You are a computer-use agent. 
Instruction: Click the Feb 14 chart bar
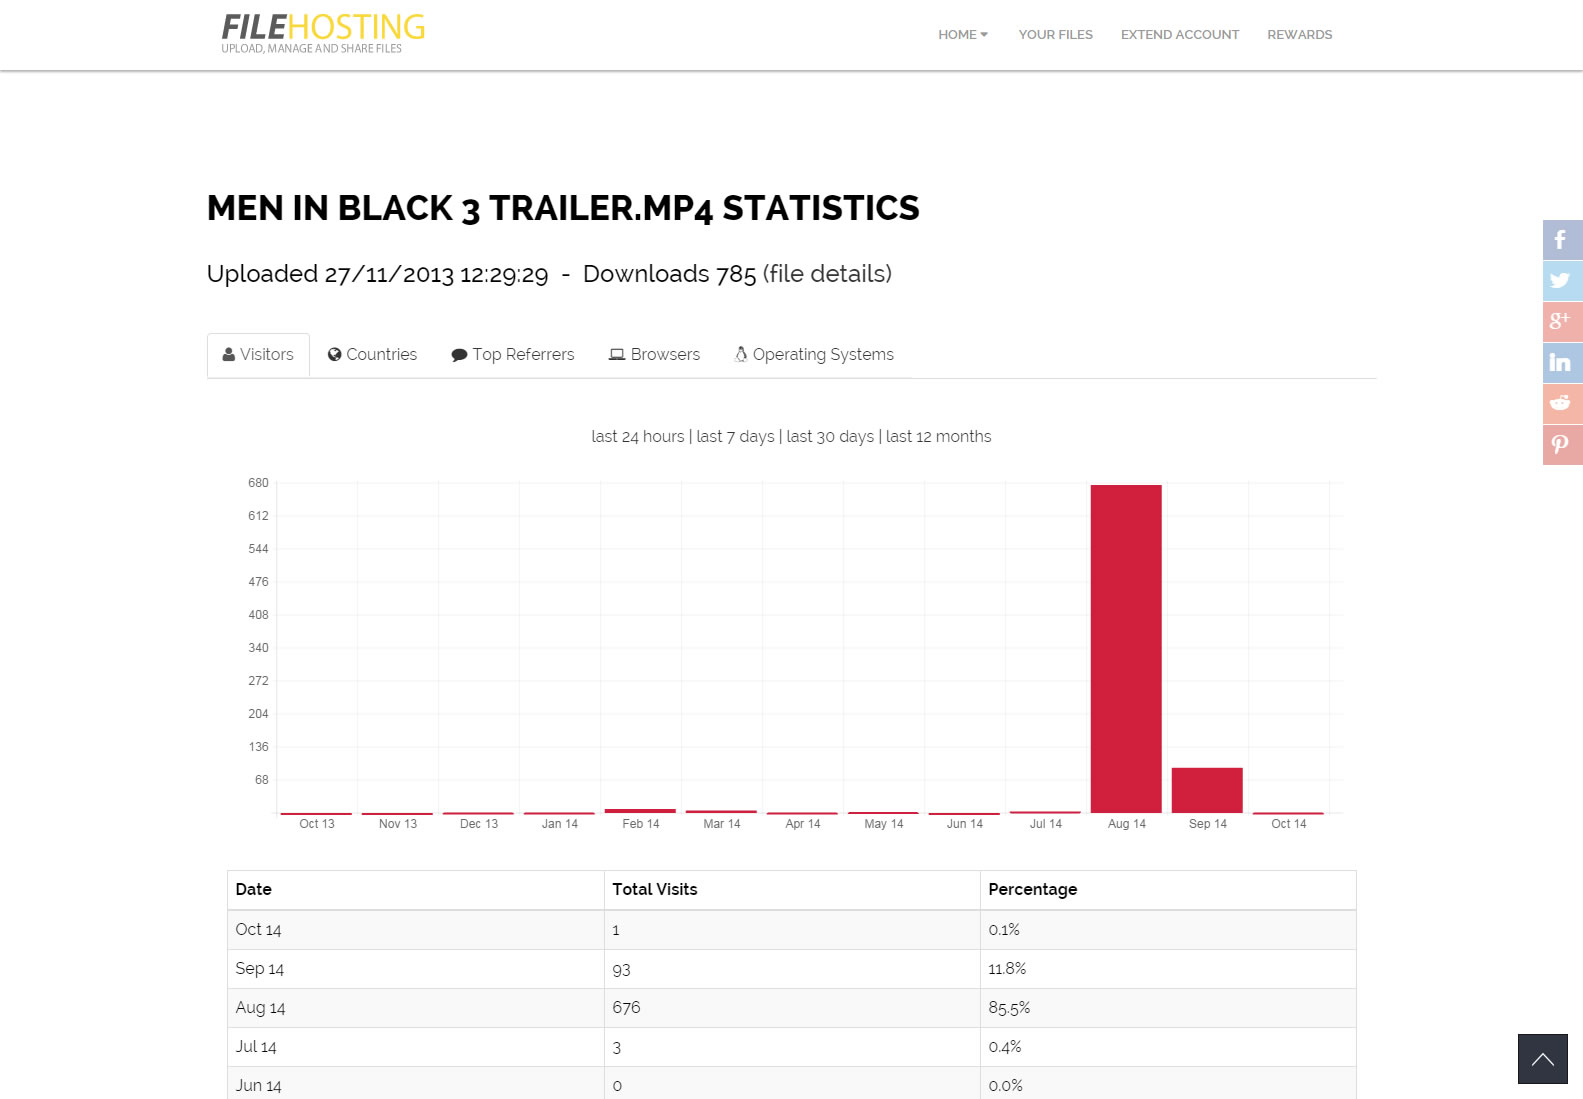(640, 811)
